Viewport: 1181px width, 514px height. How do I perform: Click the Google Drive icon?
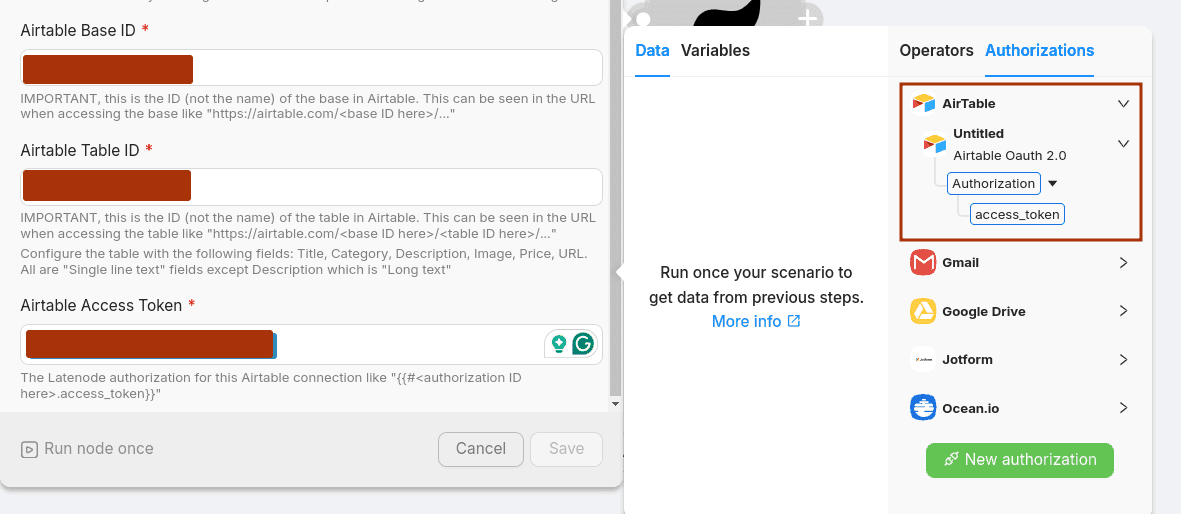click(923, 312)
